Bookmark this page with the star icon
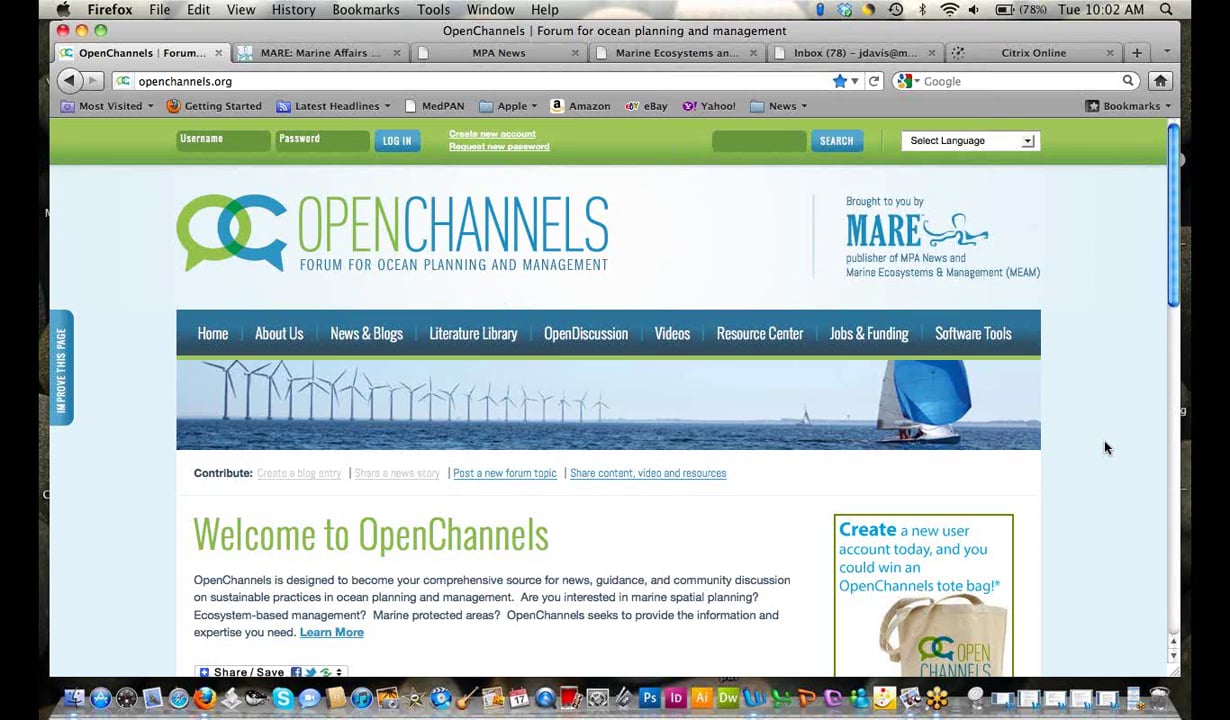Image resolution: width=1230 pixels, height=720 pixels. 840,81
